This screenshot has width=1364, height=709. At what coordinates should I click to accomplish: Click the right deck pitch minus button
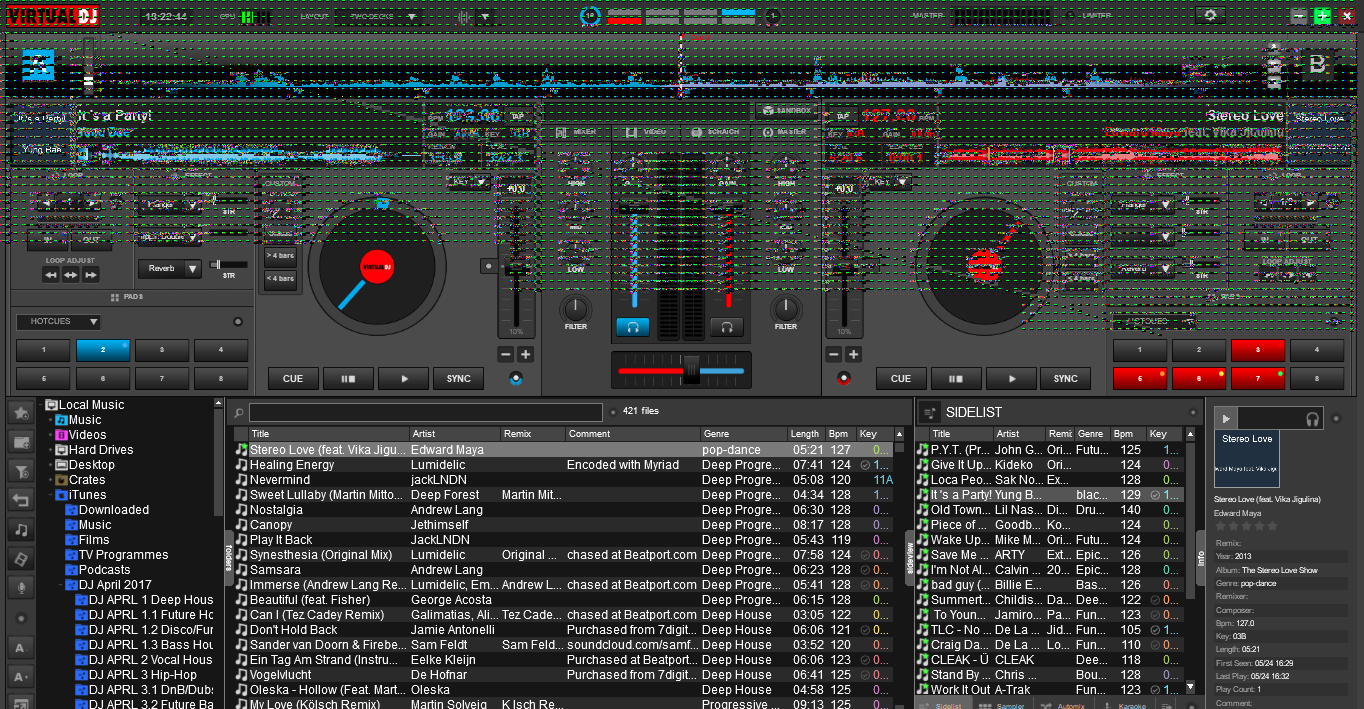[833, 354]
